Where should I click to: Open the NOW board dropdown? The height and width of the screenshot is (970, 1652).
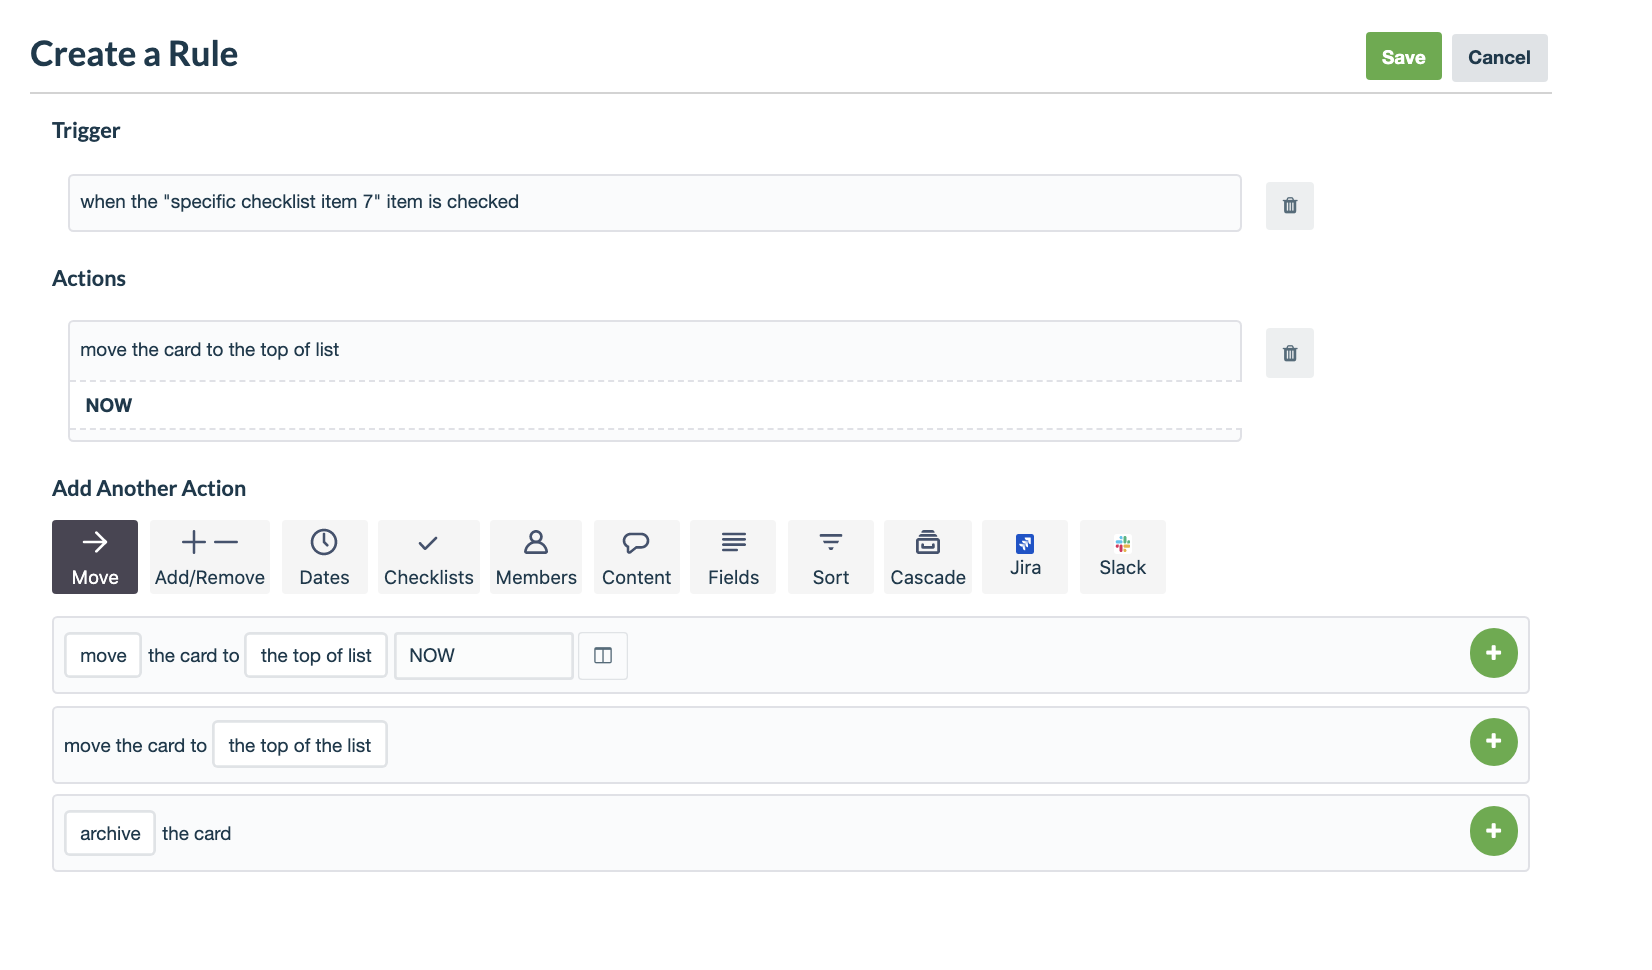[x=483, y=655]
